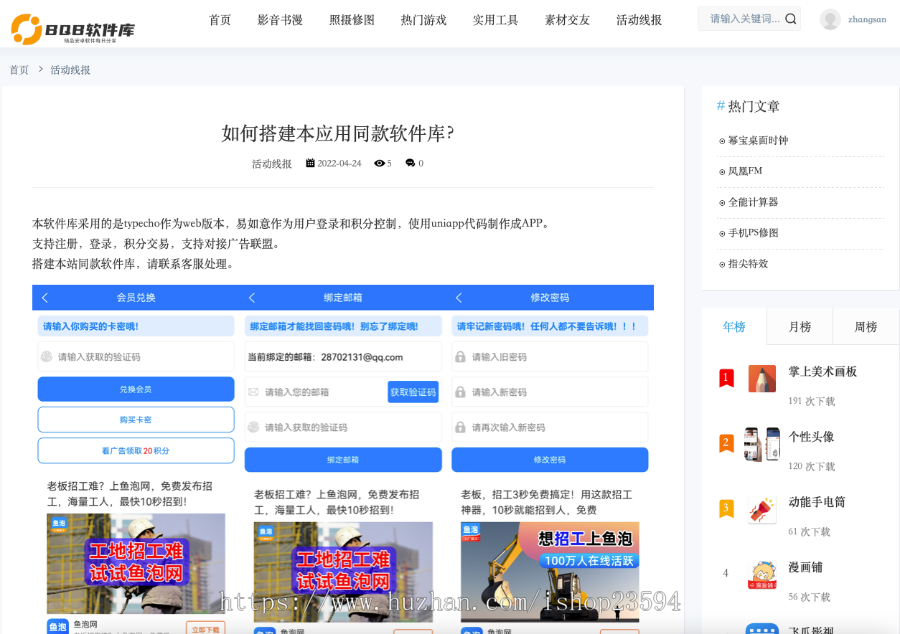Open 热门游戏 navigation item
This screenshot has width=900, height=634.
click(x=424, y=20)
